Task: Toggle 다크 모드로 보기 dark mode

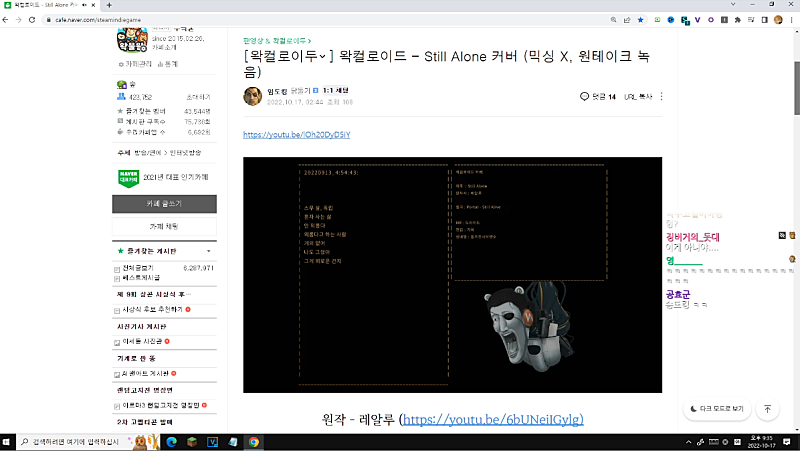Action: [717, 409]
